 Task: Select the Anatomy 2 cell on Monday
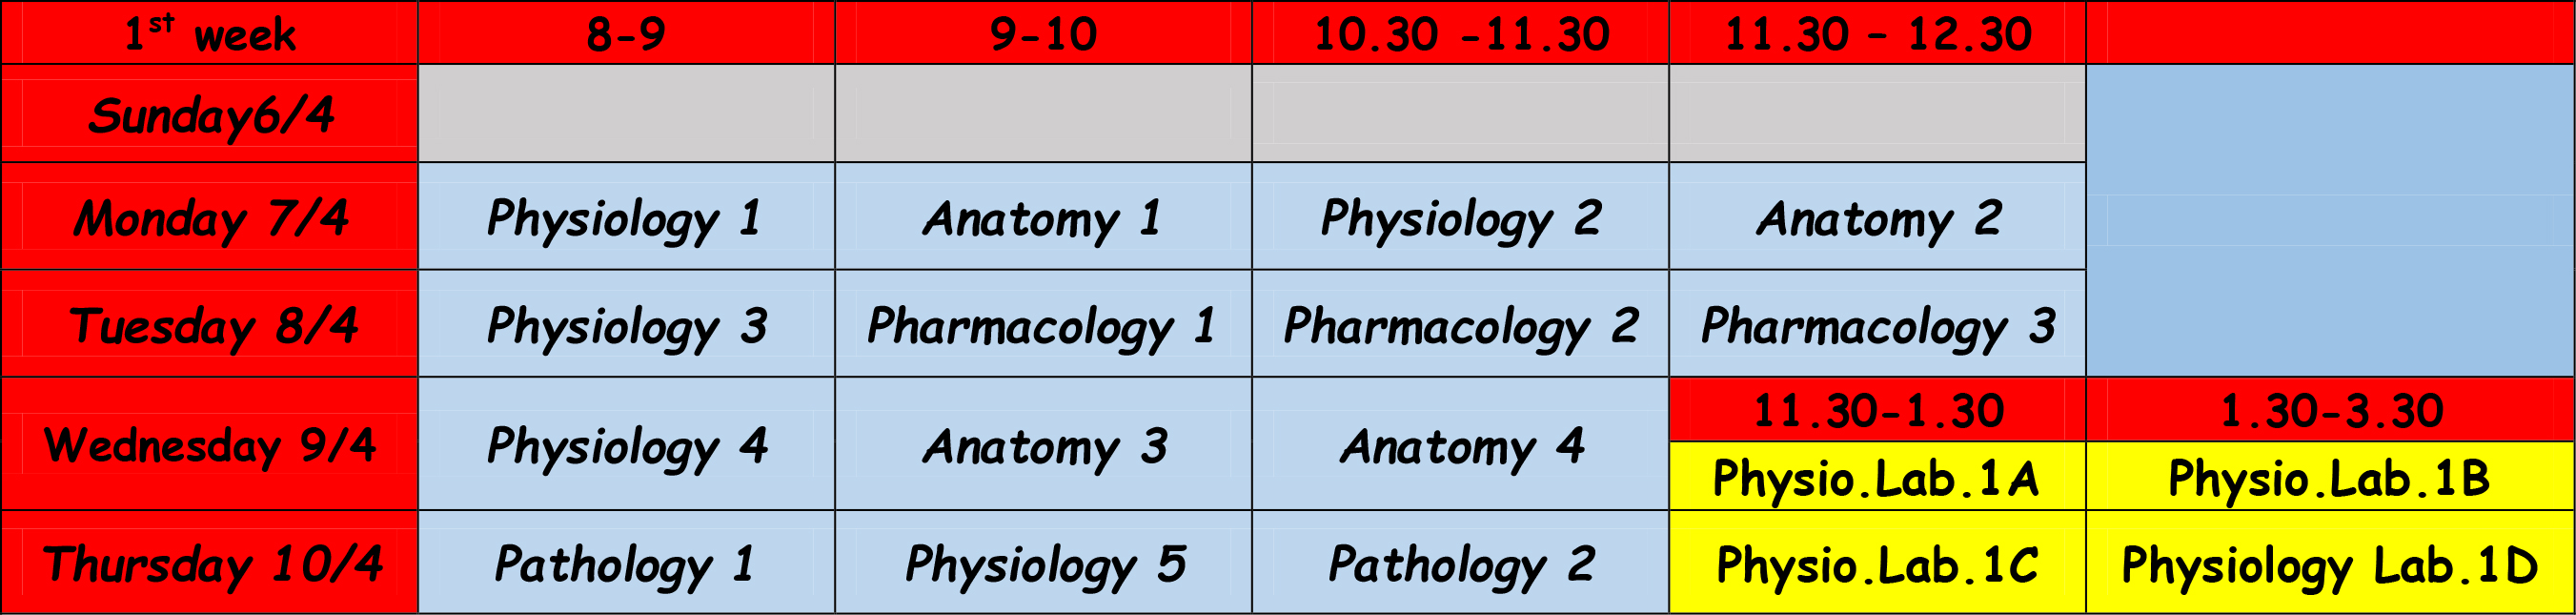pos(1877,216)
